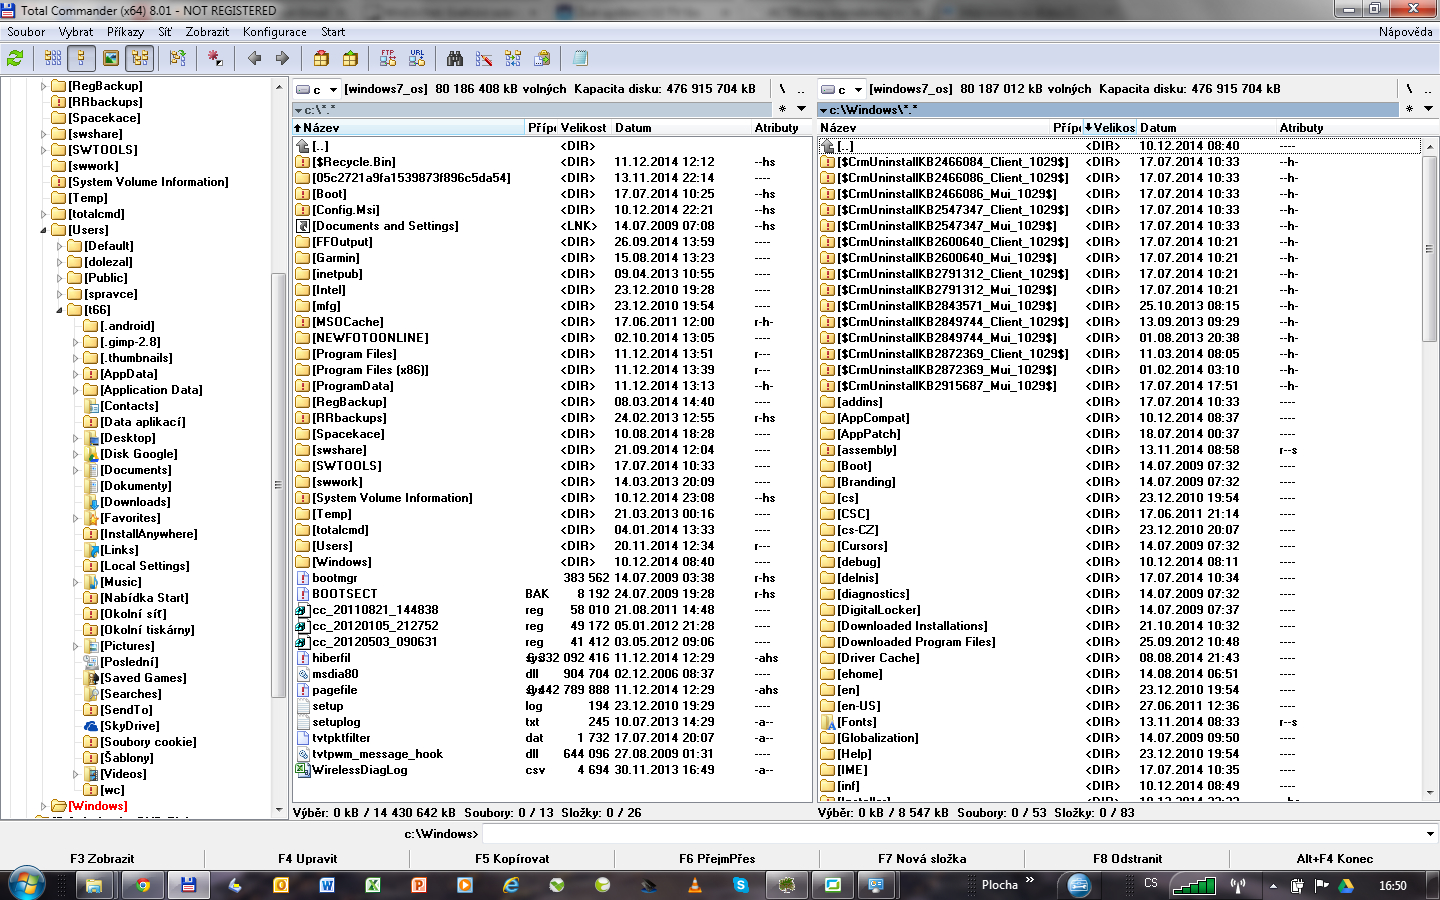Click the F7 Nová složka button
1440x900 pixels.
point(922,859)
